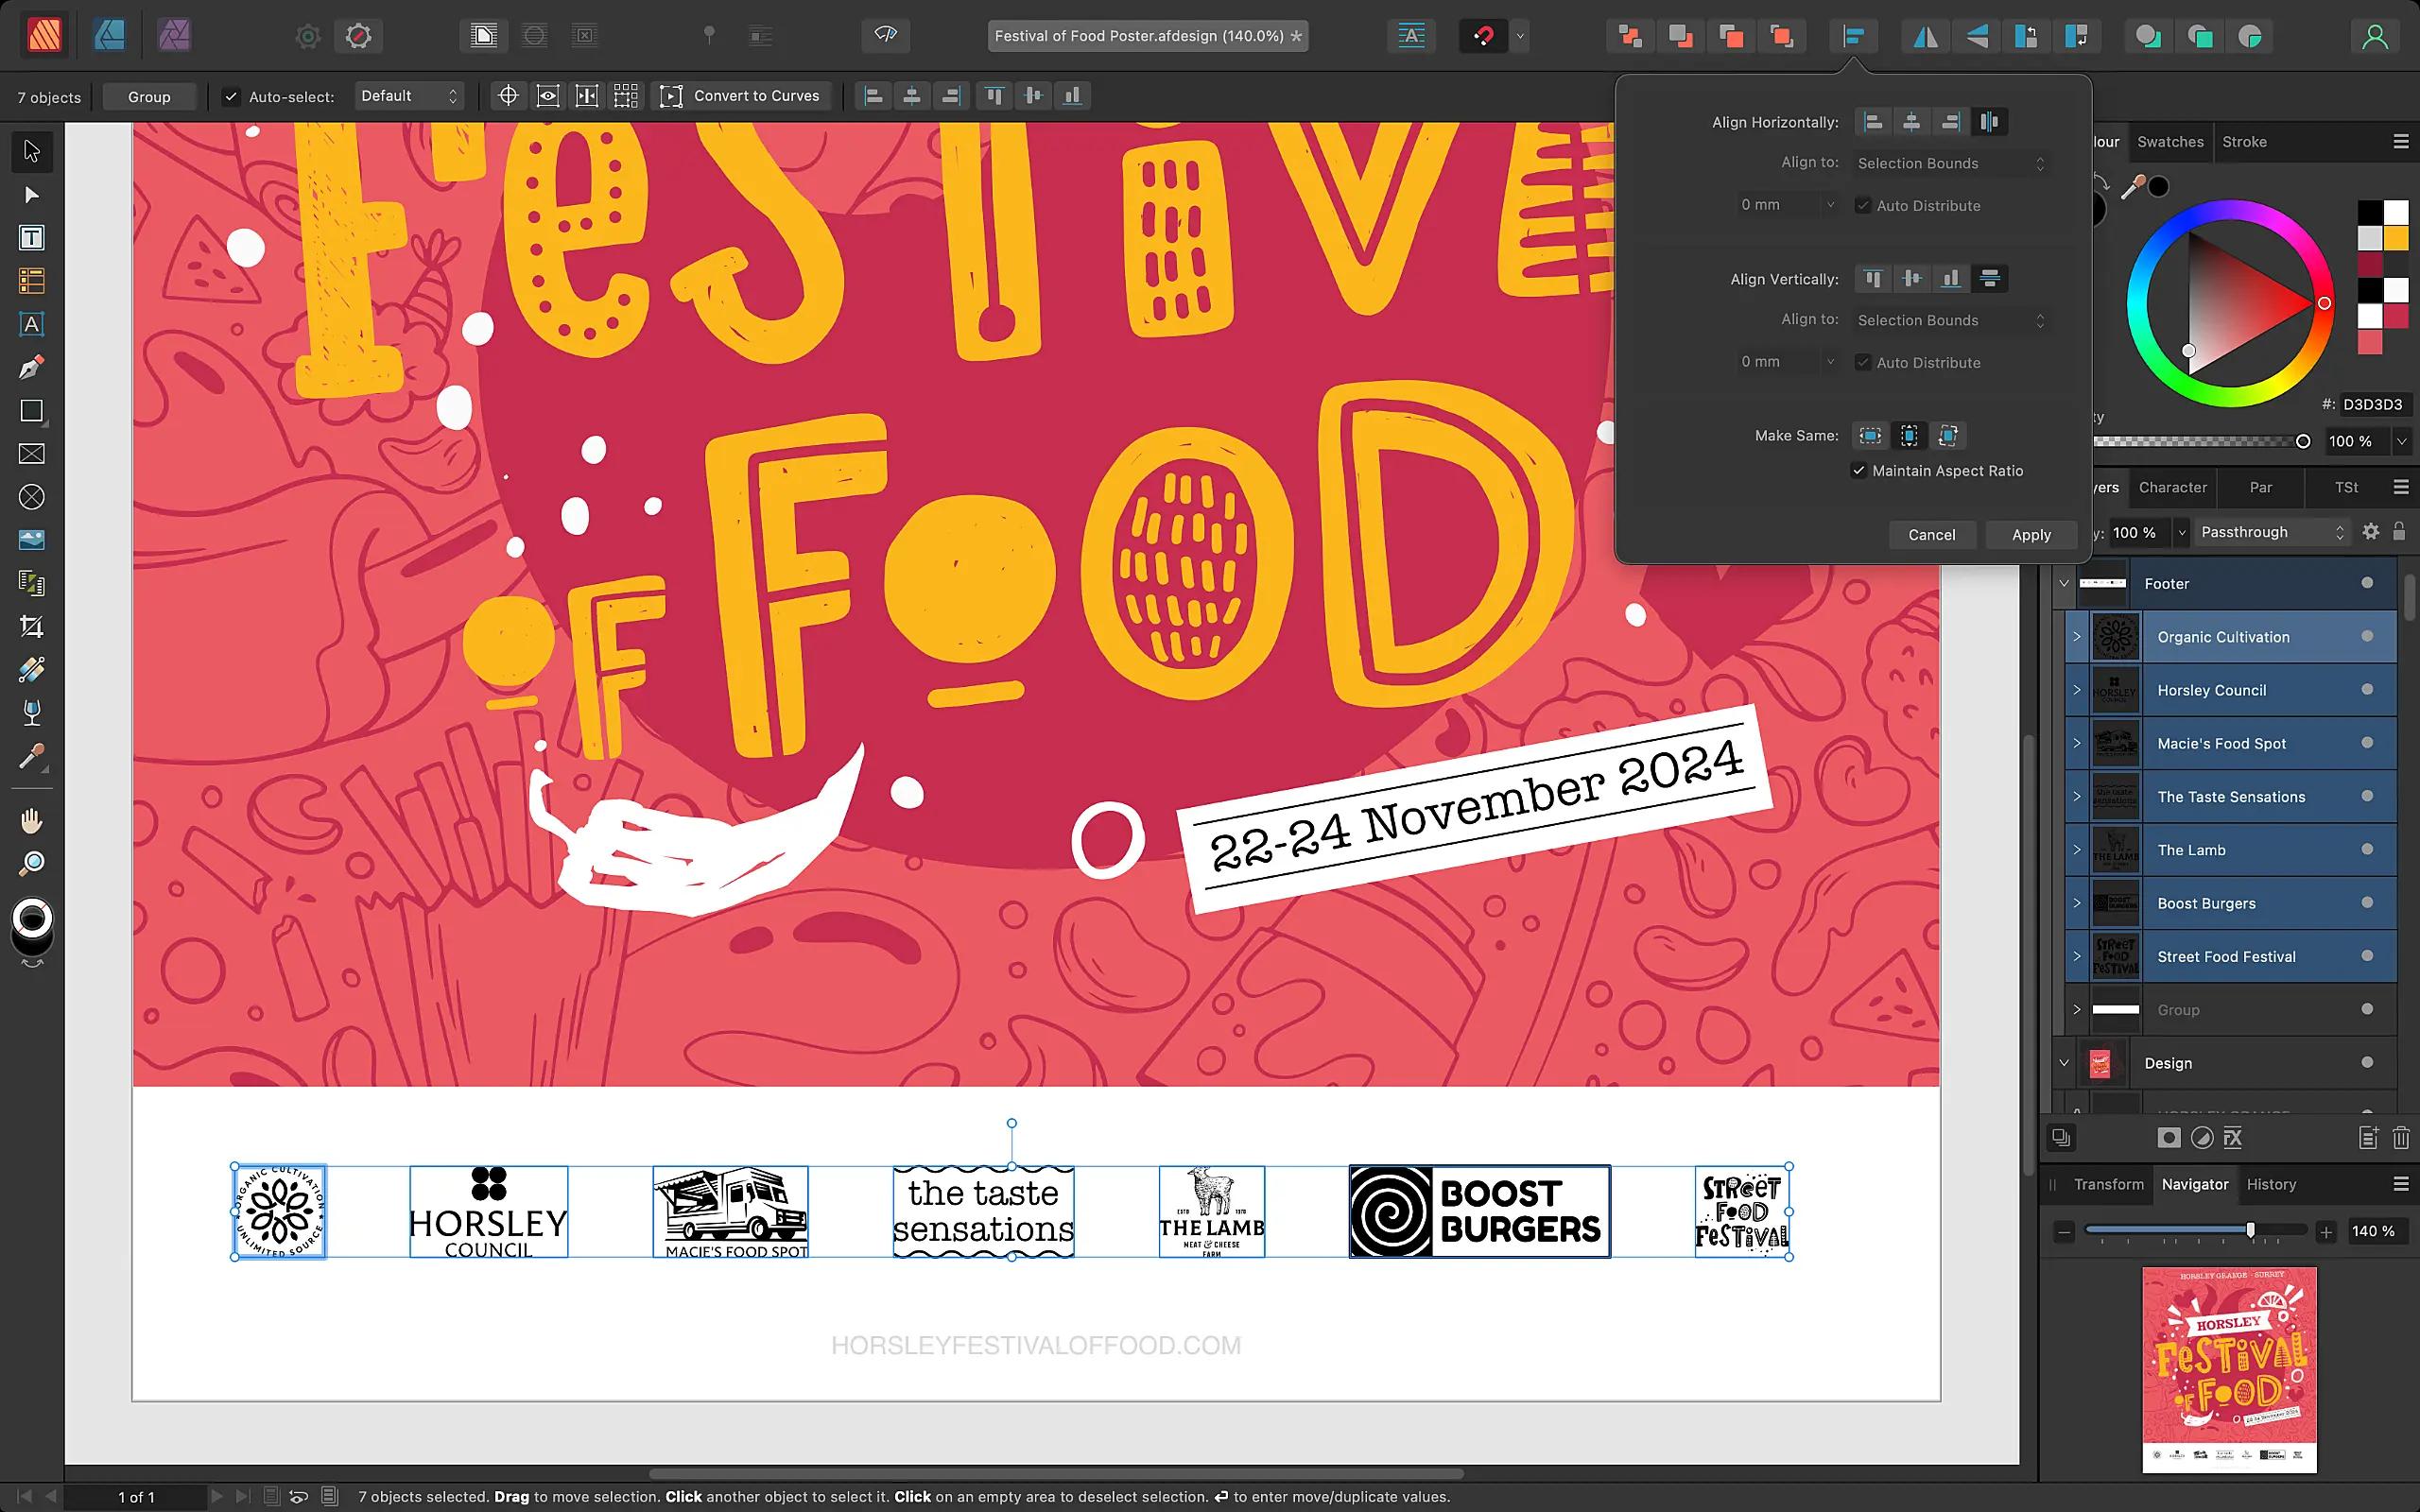2420x1512 pixels.
Task: Select the Place Image tool
Action: pyautogui.click(x=31, y=540)
